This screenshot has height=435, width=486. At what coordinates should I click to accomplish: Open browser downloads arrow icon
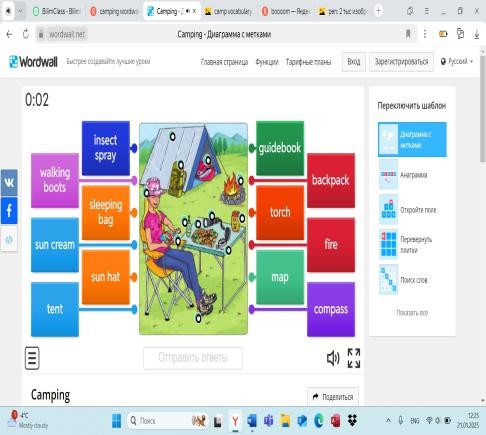(x=477, y=34)
